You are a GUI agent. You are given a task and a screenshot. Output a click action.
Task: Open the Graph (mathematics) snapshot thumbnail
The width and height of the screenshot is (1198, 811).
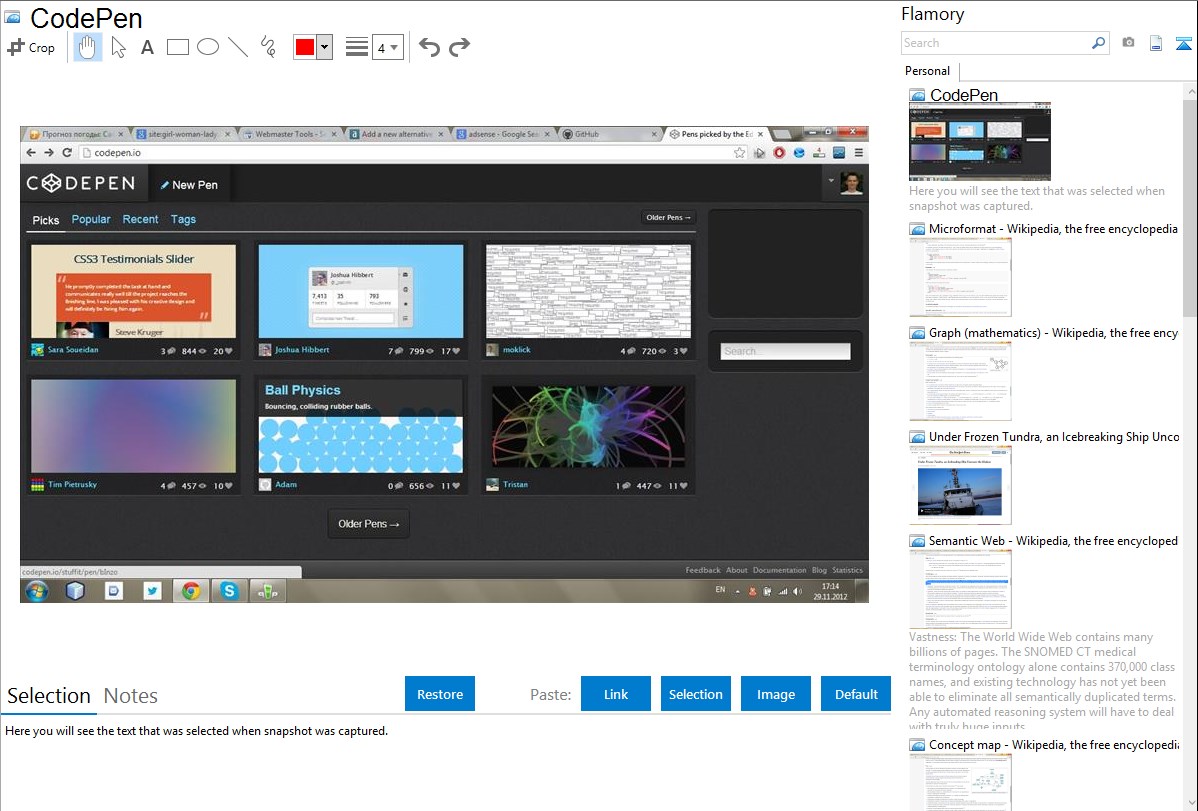[960, 381]
